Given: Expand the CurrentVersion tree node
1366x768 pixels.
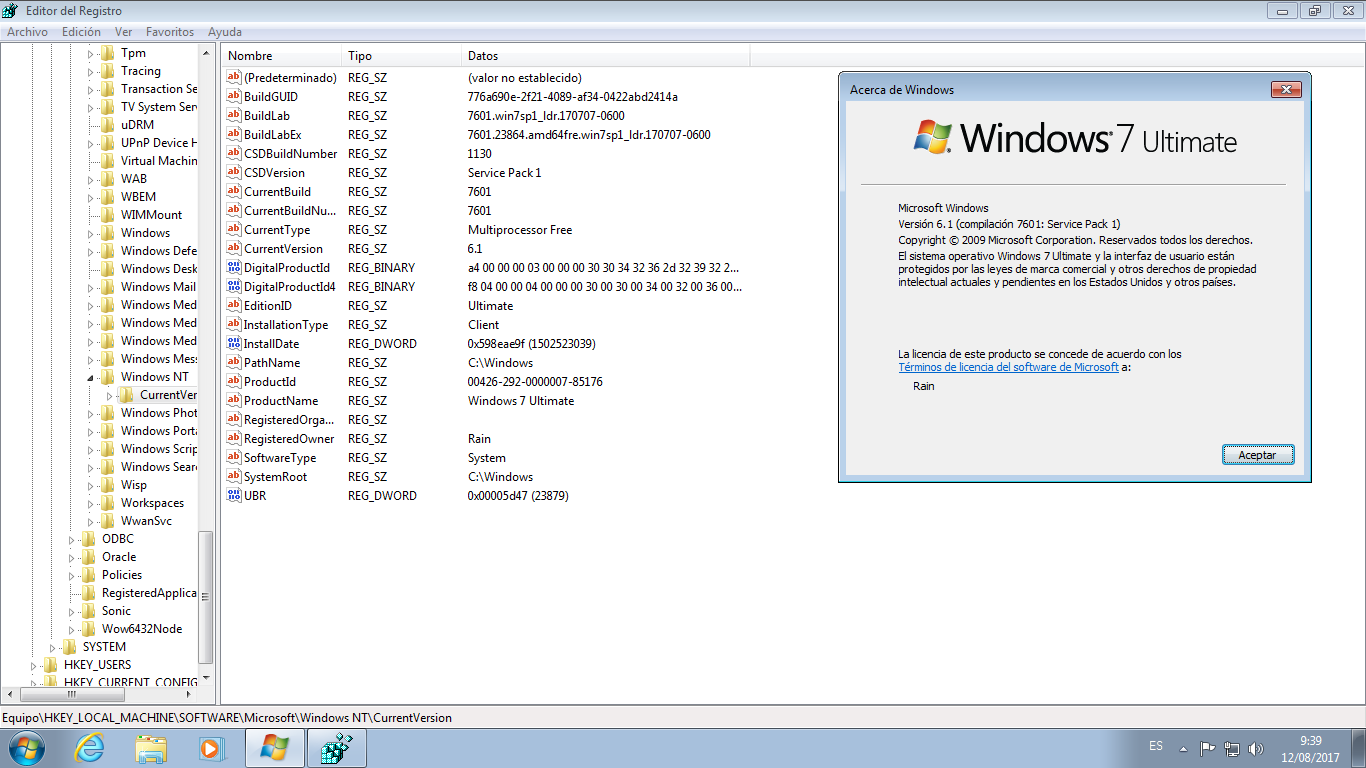Looking at the screenshot, I should point(109,395).
